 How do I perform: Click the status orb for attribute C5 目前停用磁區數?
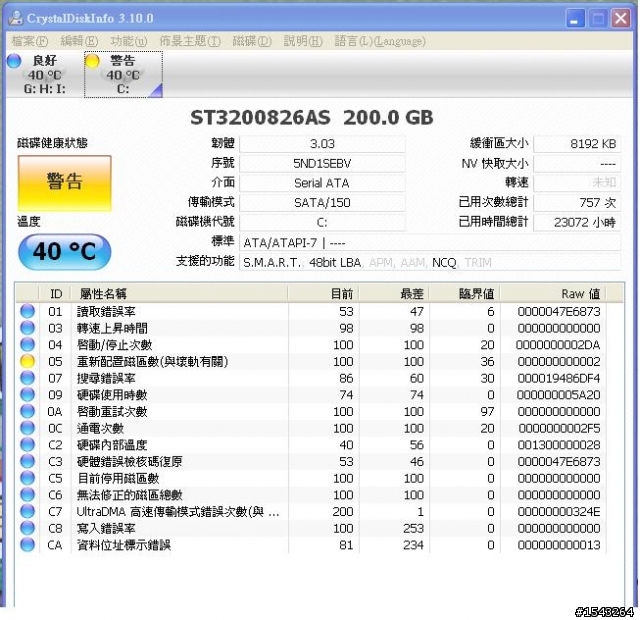(27, 478)
